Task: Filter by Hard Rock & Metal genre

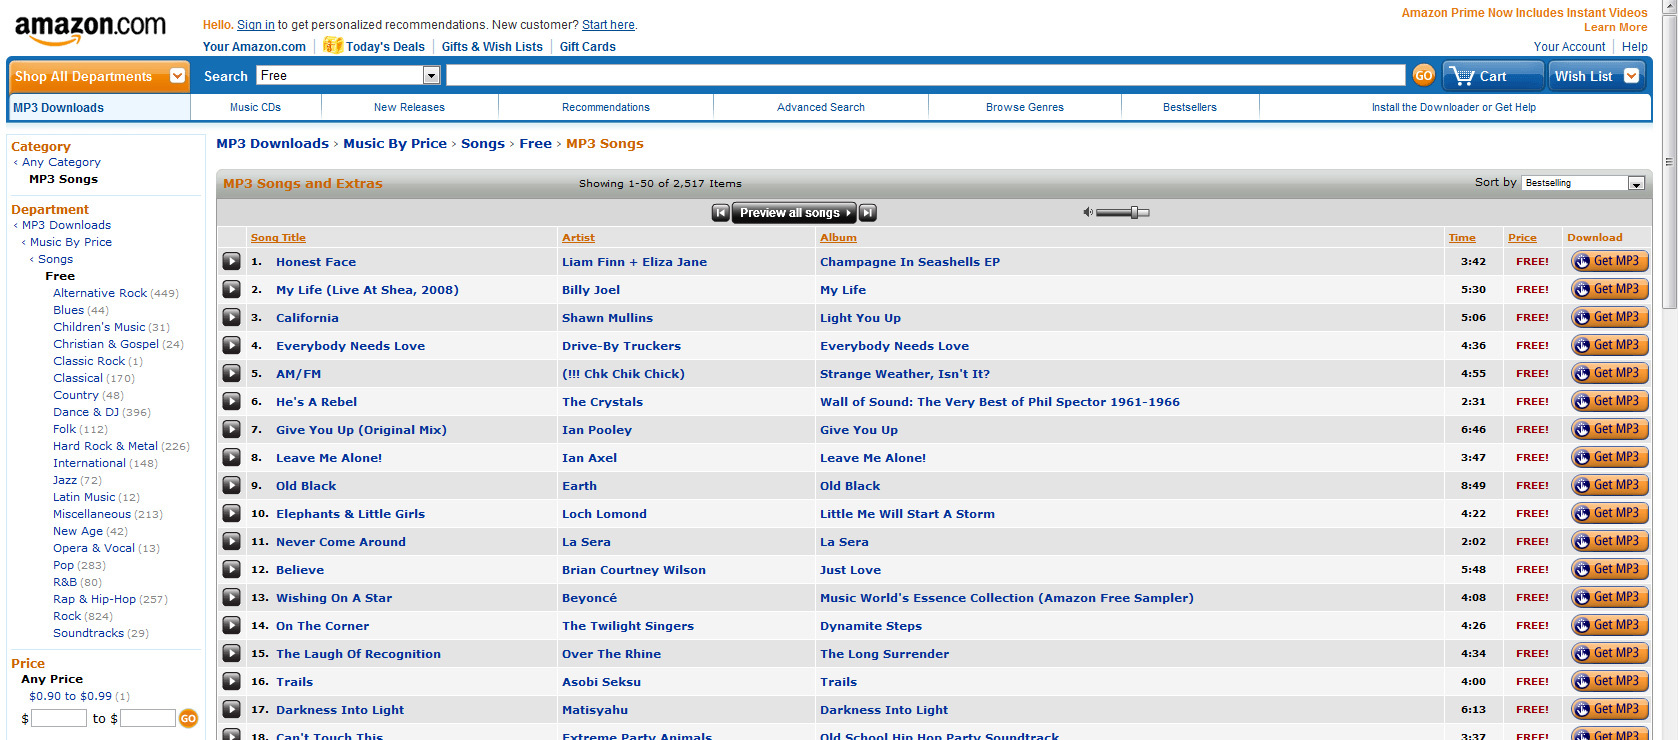Action: pyautogui.click(x=105, y=446)
